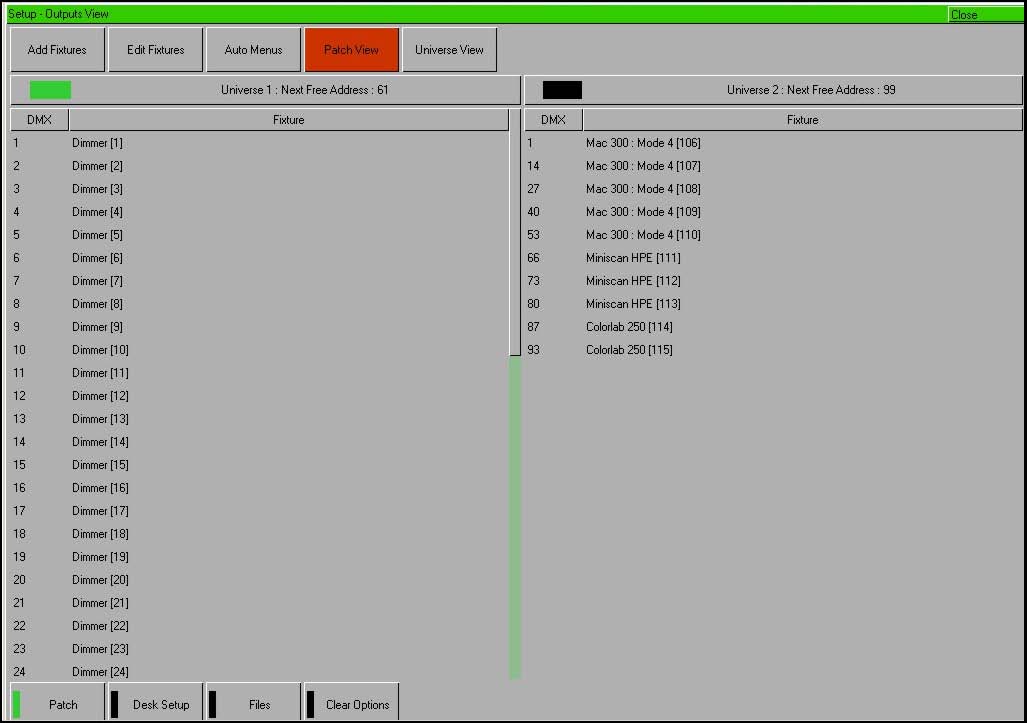Select Dimmer [22] row
The height and width of the screenshot is (723, 1027).
click(x=259, y=625)
